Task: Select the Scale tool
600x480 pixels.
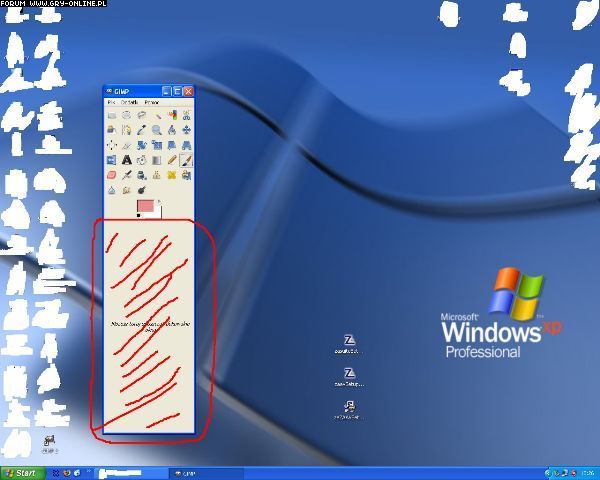Action: tap(157, 145)
